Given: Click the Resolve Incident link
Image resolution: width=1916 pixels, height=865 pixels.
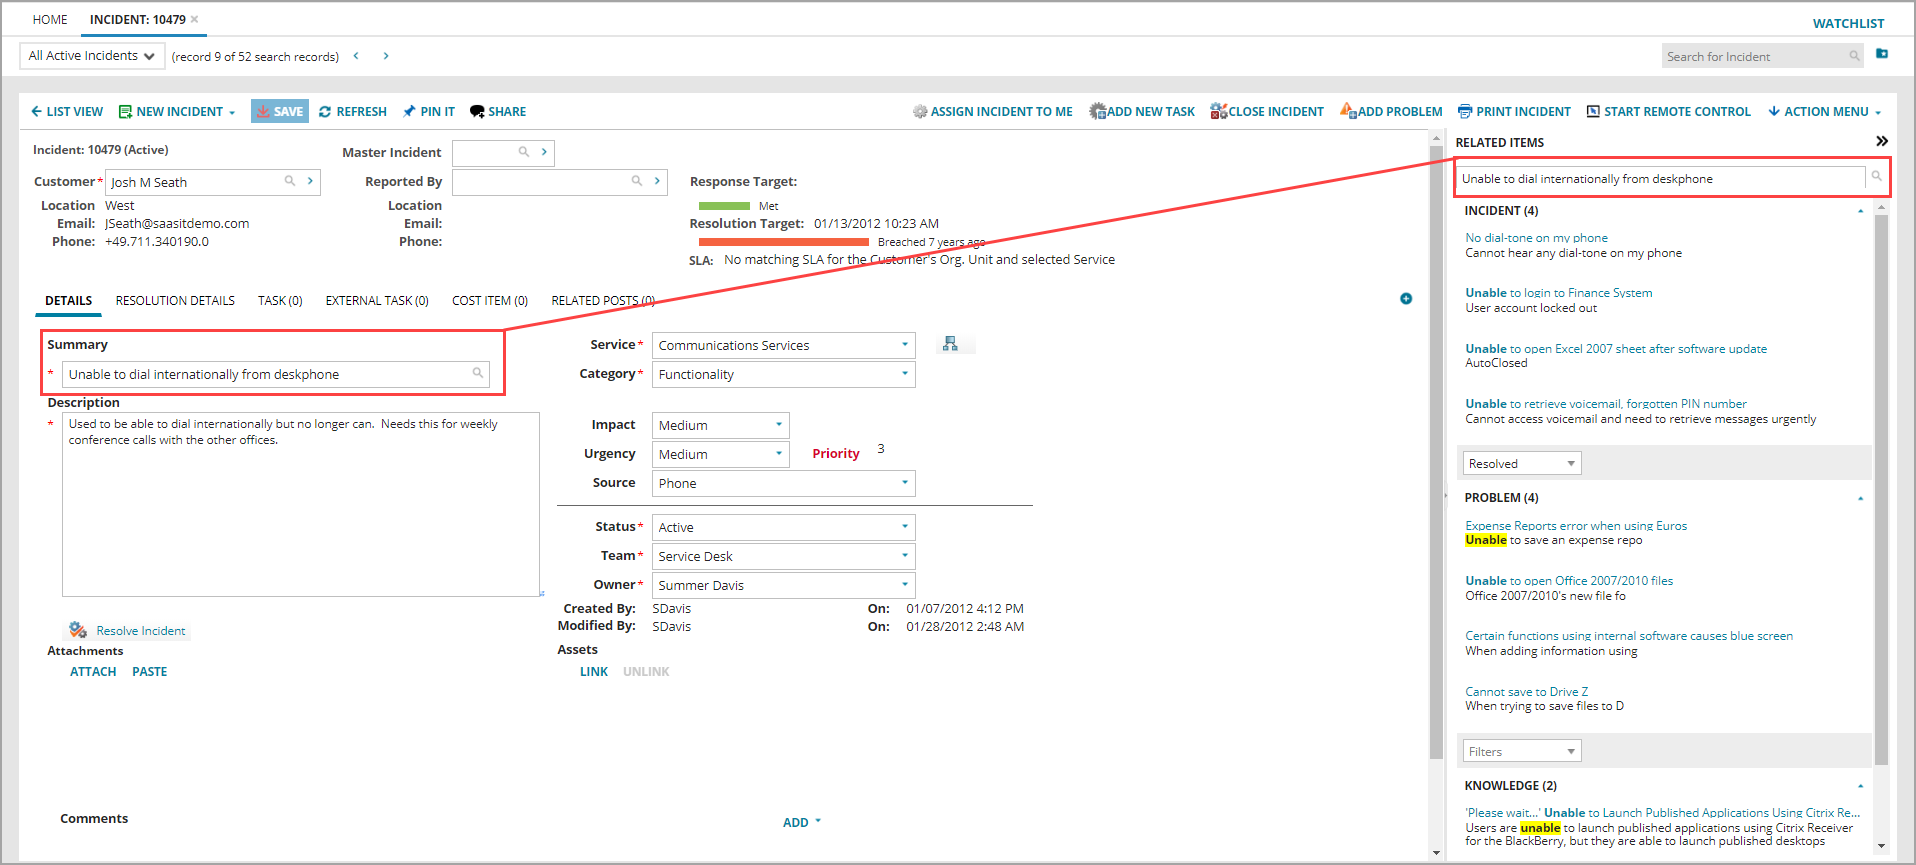Looking at the screenshot, I should coord(140,631).
